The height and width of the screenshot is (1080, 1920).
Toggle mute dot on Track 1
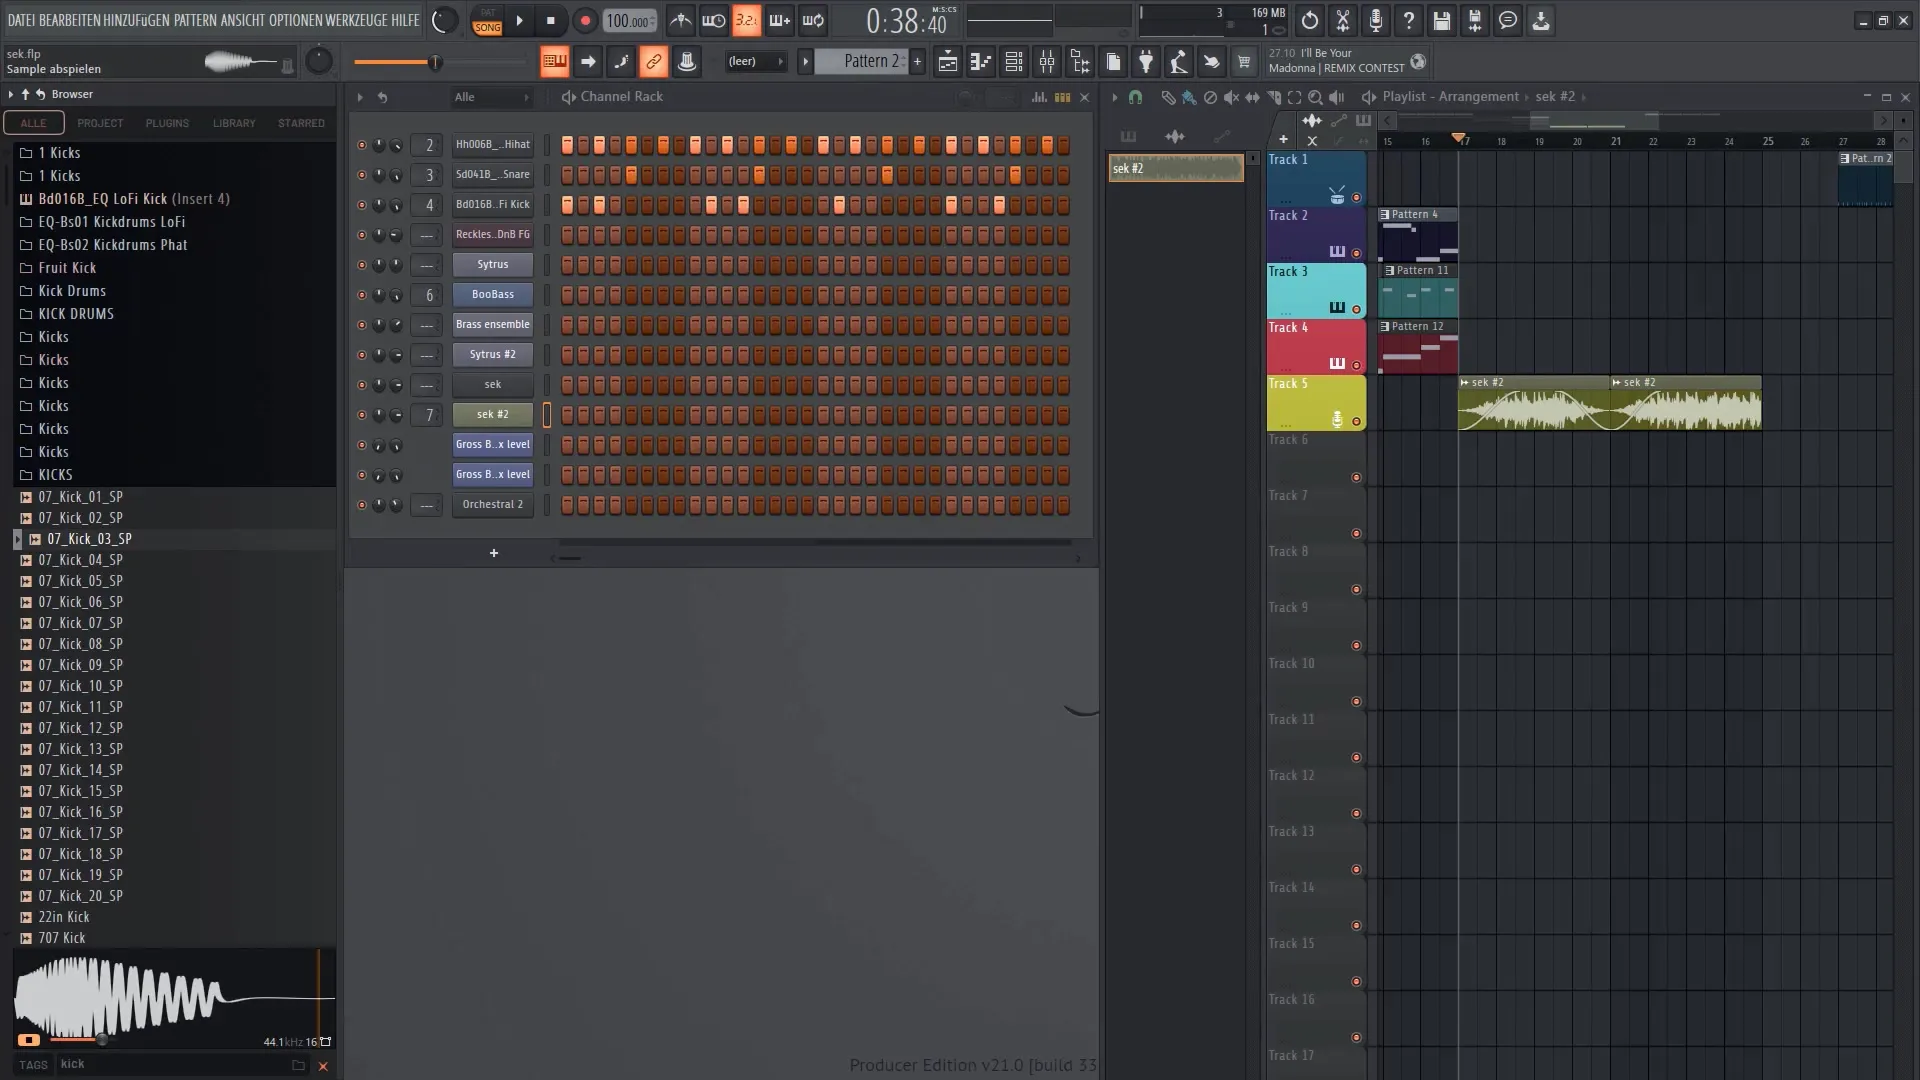click(x=1356, y=197)
